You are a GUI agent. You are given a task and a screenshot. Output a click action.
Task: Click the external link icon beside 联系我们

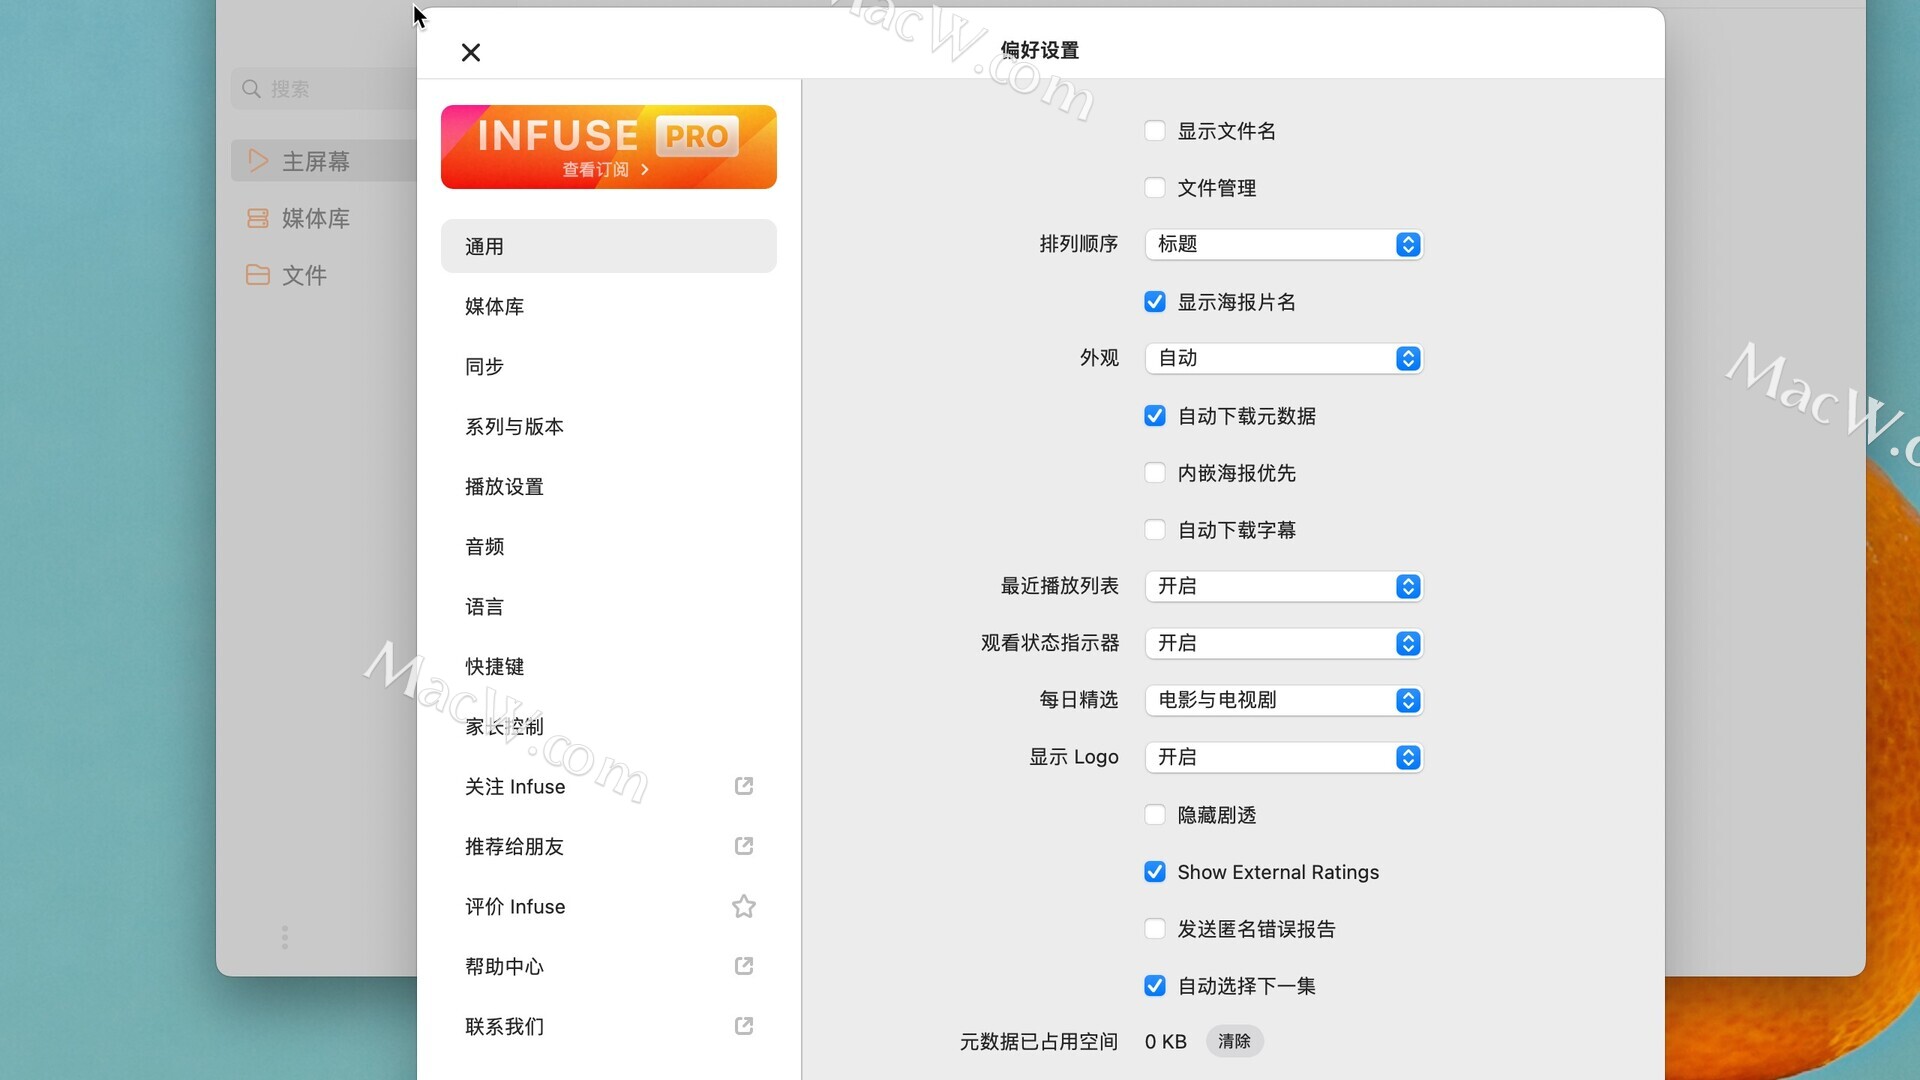(744, 1026)
